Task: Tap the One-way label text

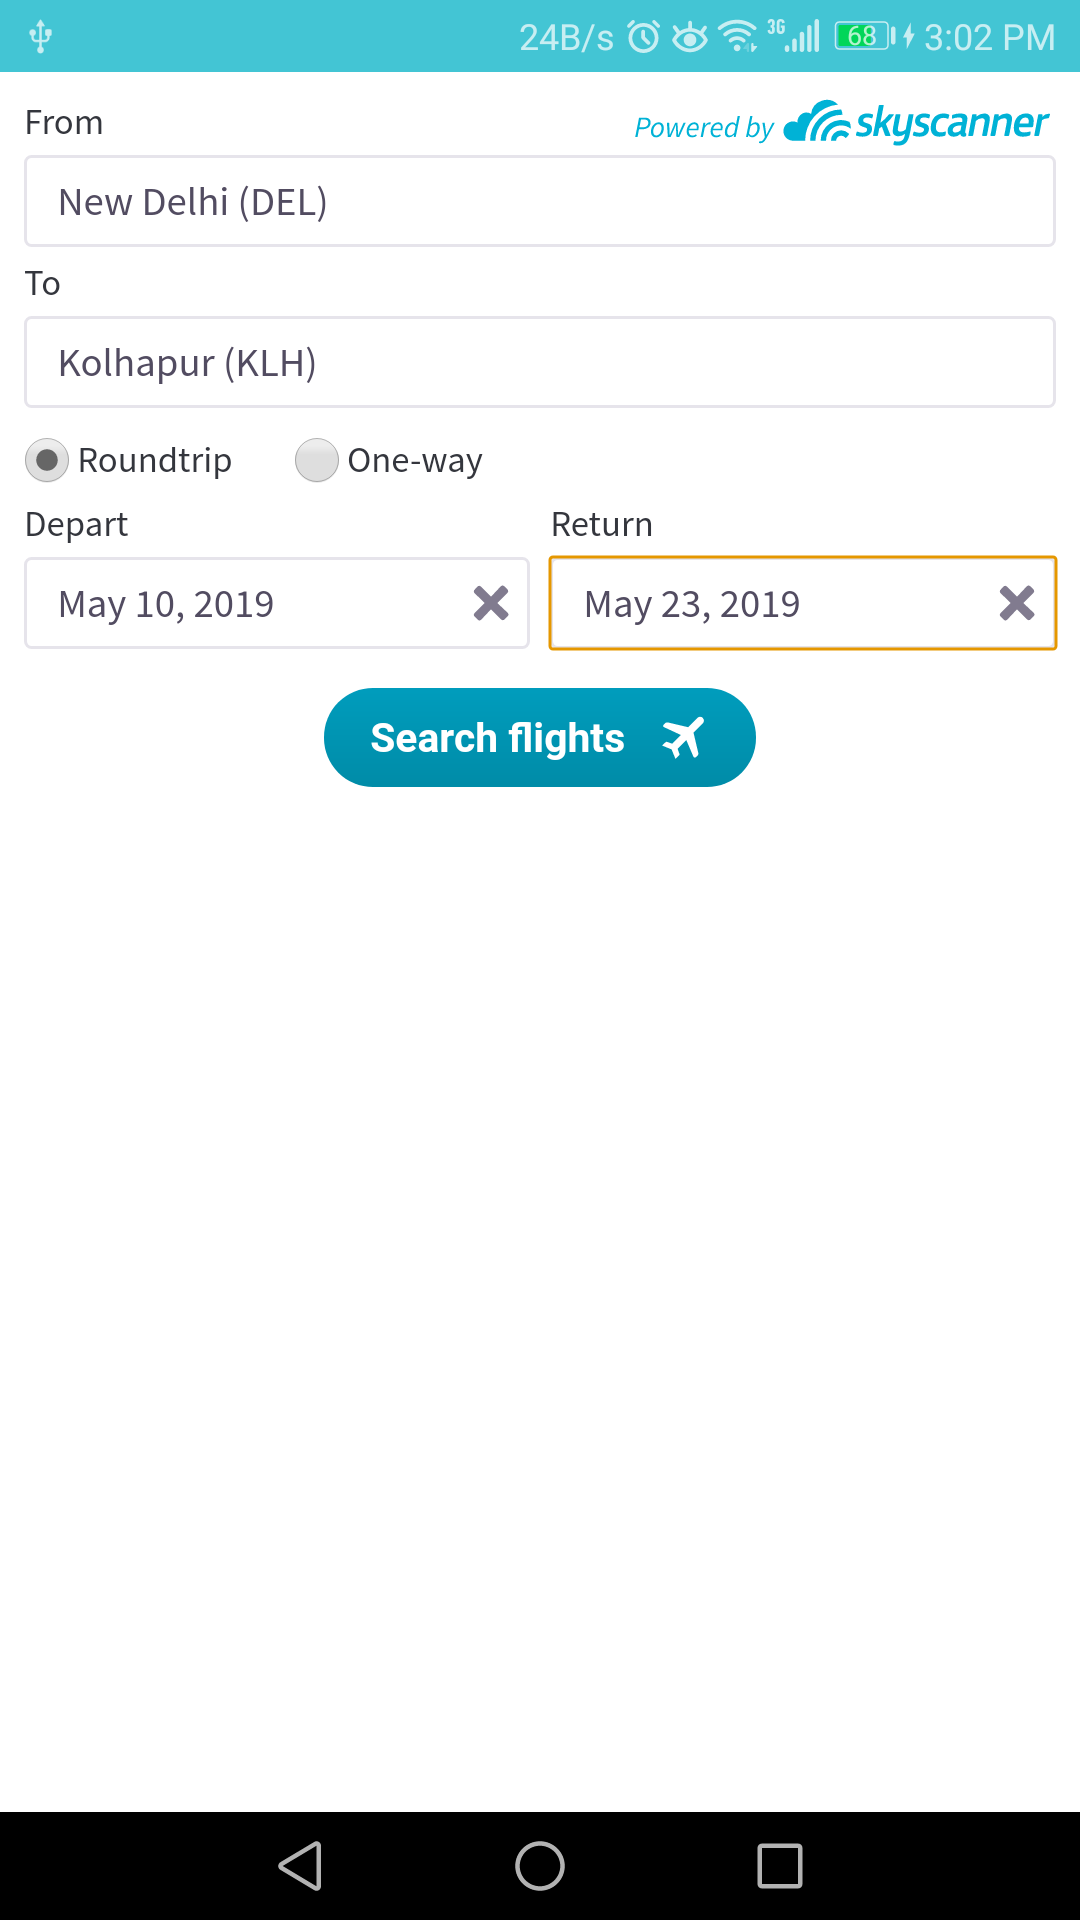Action: pyautogui.click(x=415, y=460)
